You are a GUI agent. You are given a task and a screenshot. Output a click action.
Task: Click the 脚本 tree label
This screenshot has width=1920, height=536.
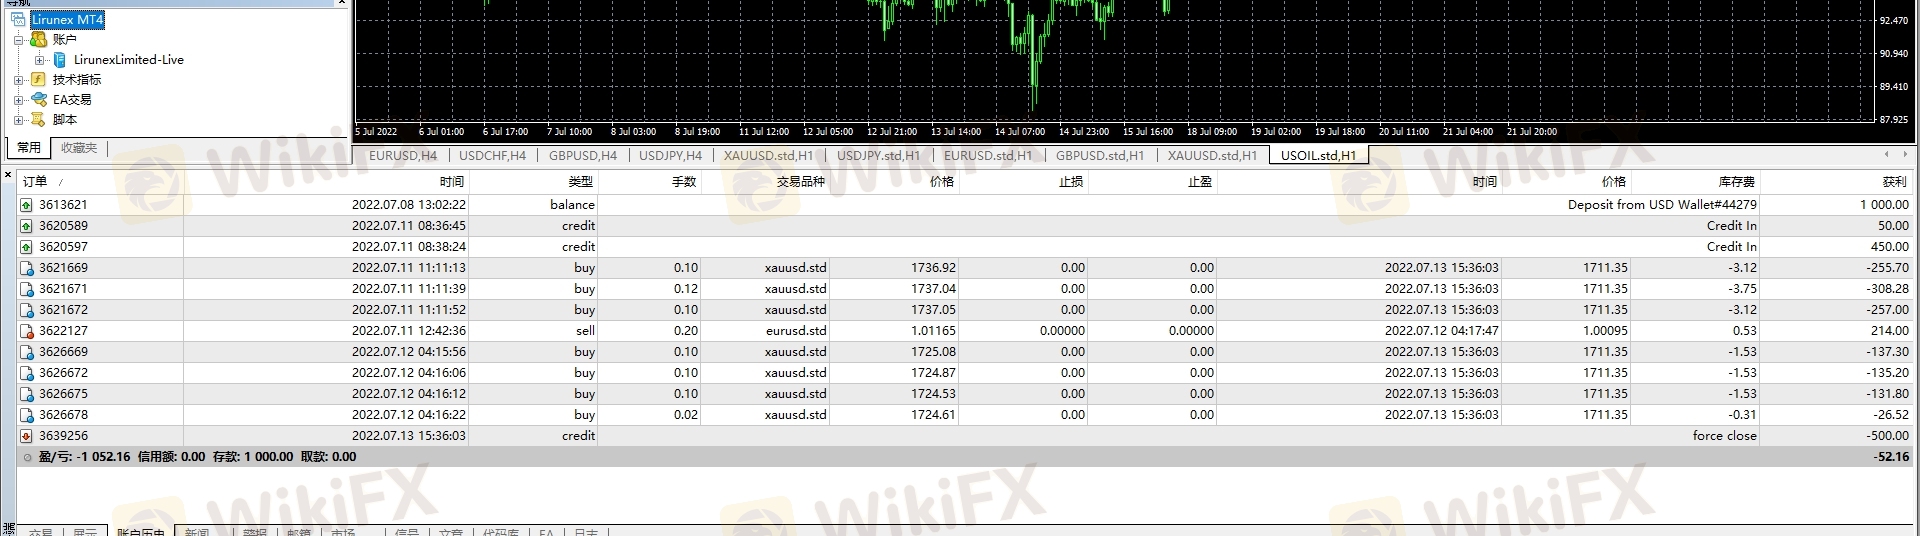tap(65, 120)
